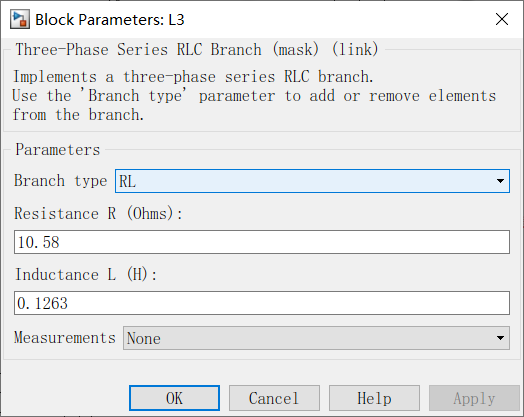Click the Block Parameters: L3 title text
Image resolution: width=524 pixels, height=417 pixels.
pyautogui.click(x=110, y=20)
